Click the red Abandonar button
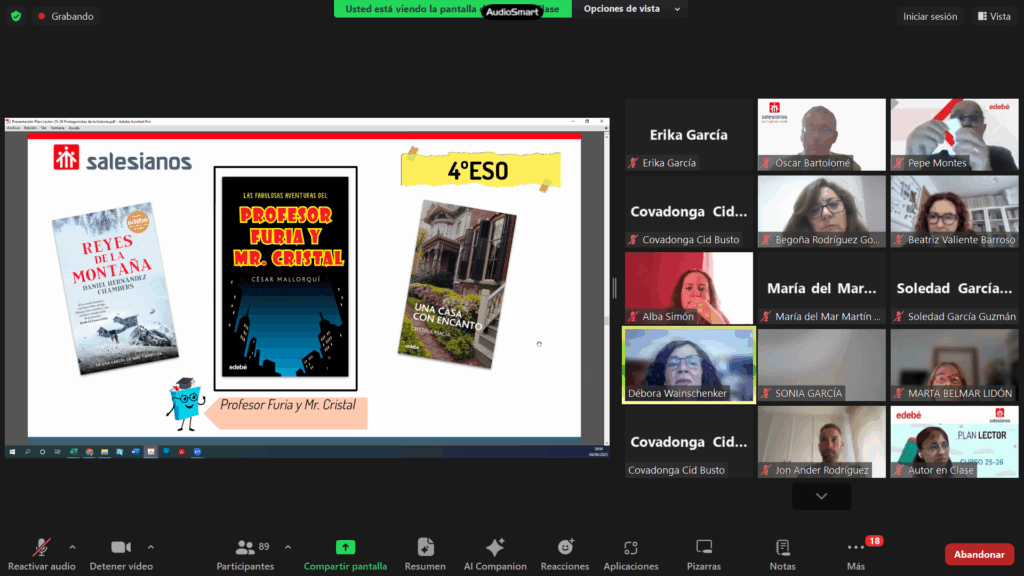The image size is (1024, 576). [x=979, y=554]
